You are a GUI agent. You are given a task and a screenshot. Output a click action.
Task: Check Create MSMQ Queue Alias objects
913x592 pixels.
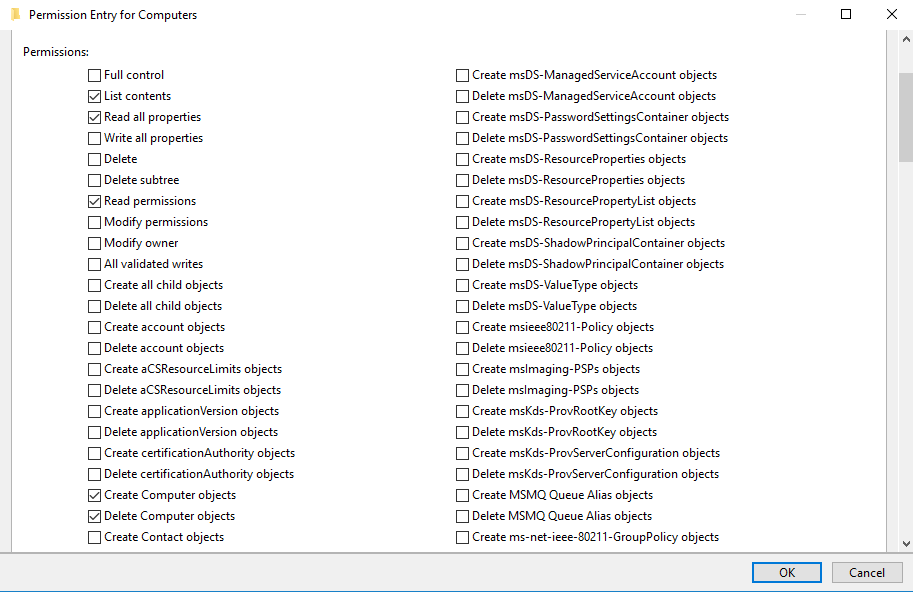click(x=463, y=495)
